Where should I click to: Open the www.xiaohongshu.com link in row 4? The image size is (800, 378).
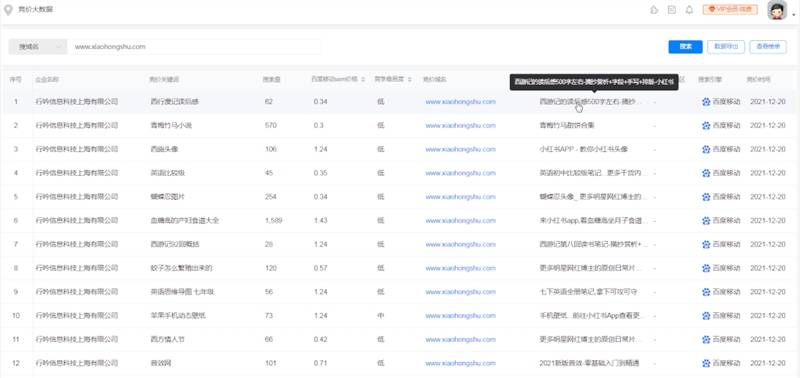pos(460,173)
